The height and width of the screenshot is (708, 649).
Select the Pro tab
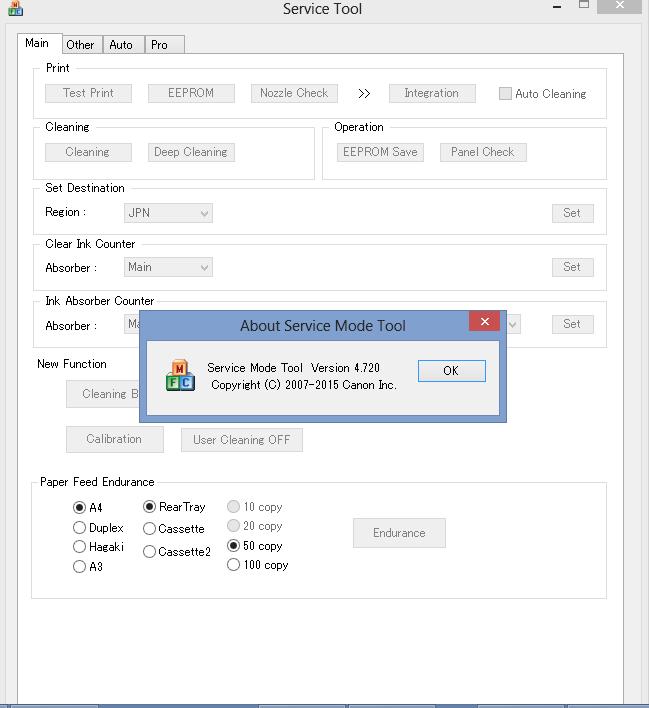[163, 45]
